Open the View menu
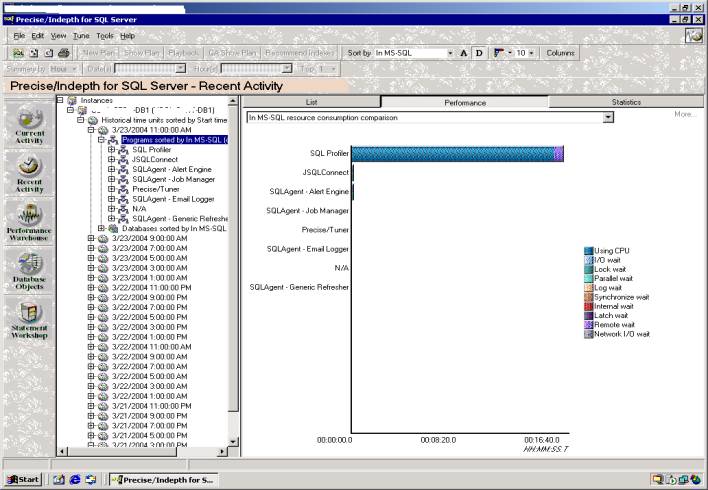Viewport: 708px width, 490px height. [x=58, y=36]
